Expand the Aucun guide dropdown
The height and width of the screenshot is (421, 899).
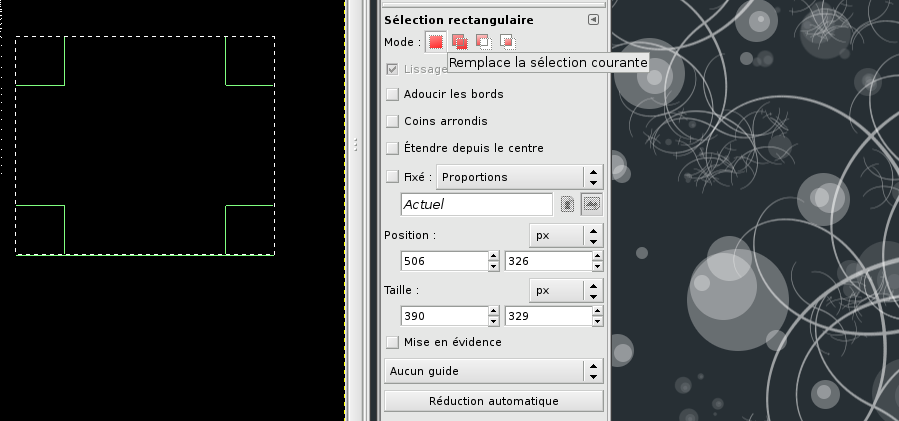tap(493, 371)
